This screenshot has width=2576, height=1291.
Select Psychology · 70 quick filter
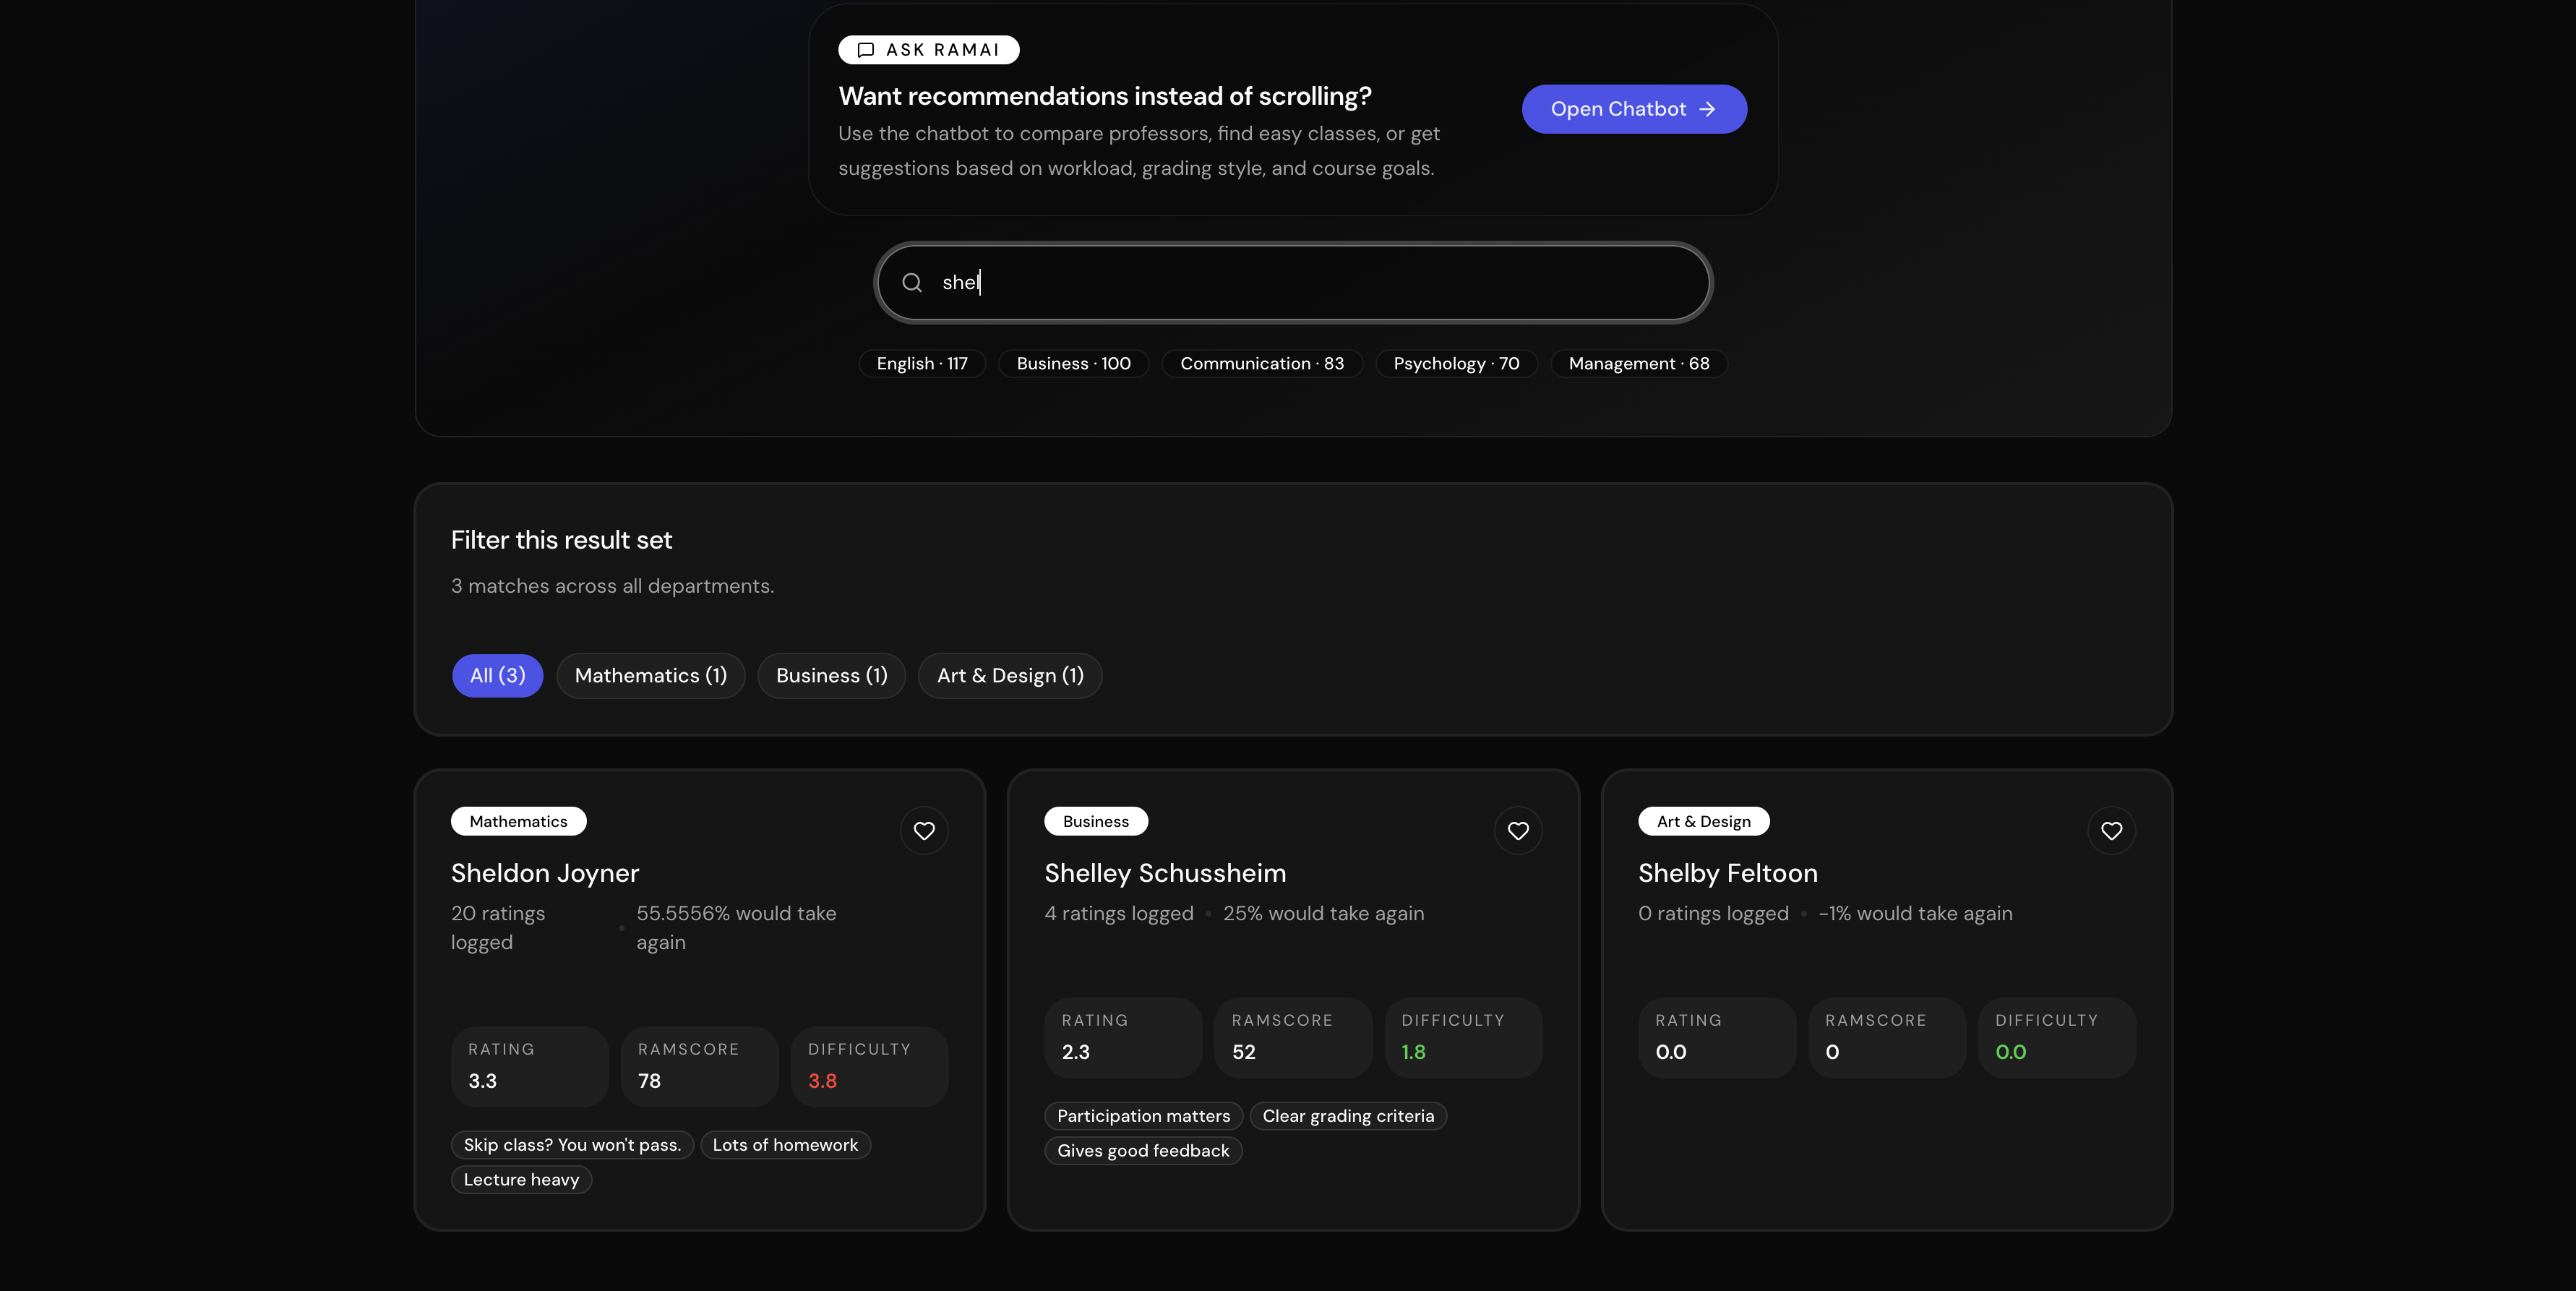(1455, 364)
